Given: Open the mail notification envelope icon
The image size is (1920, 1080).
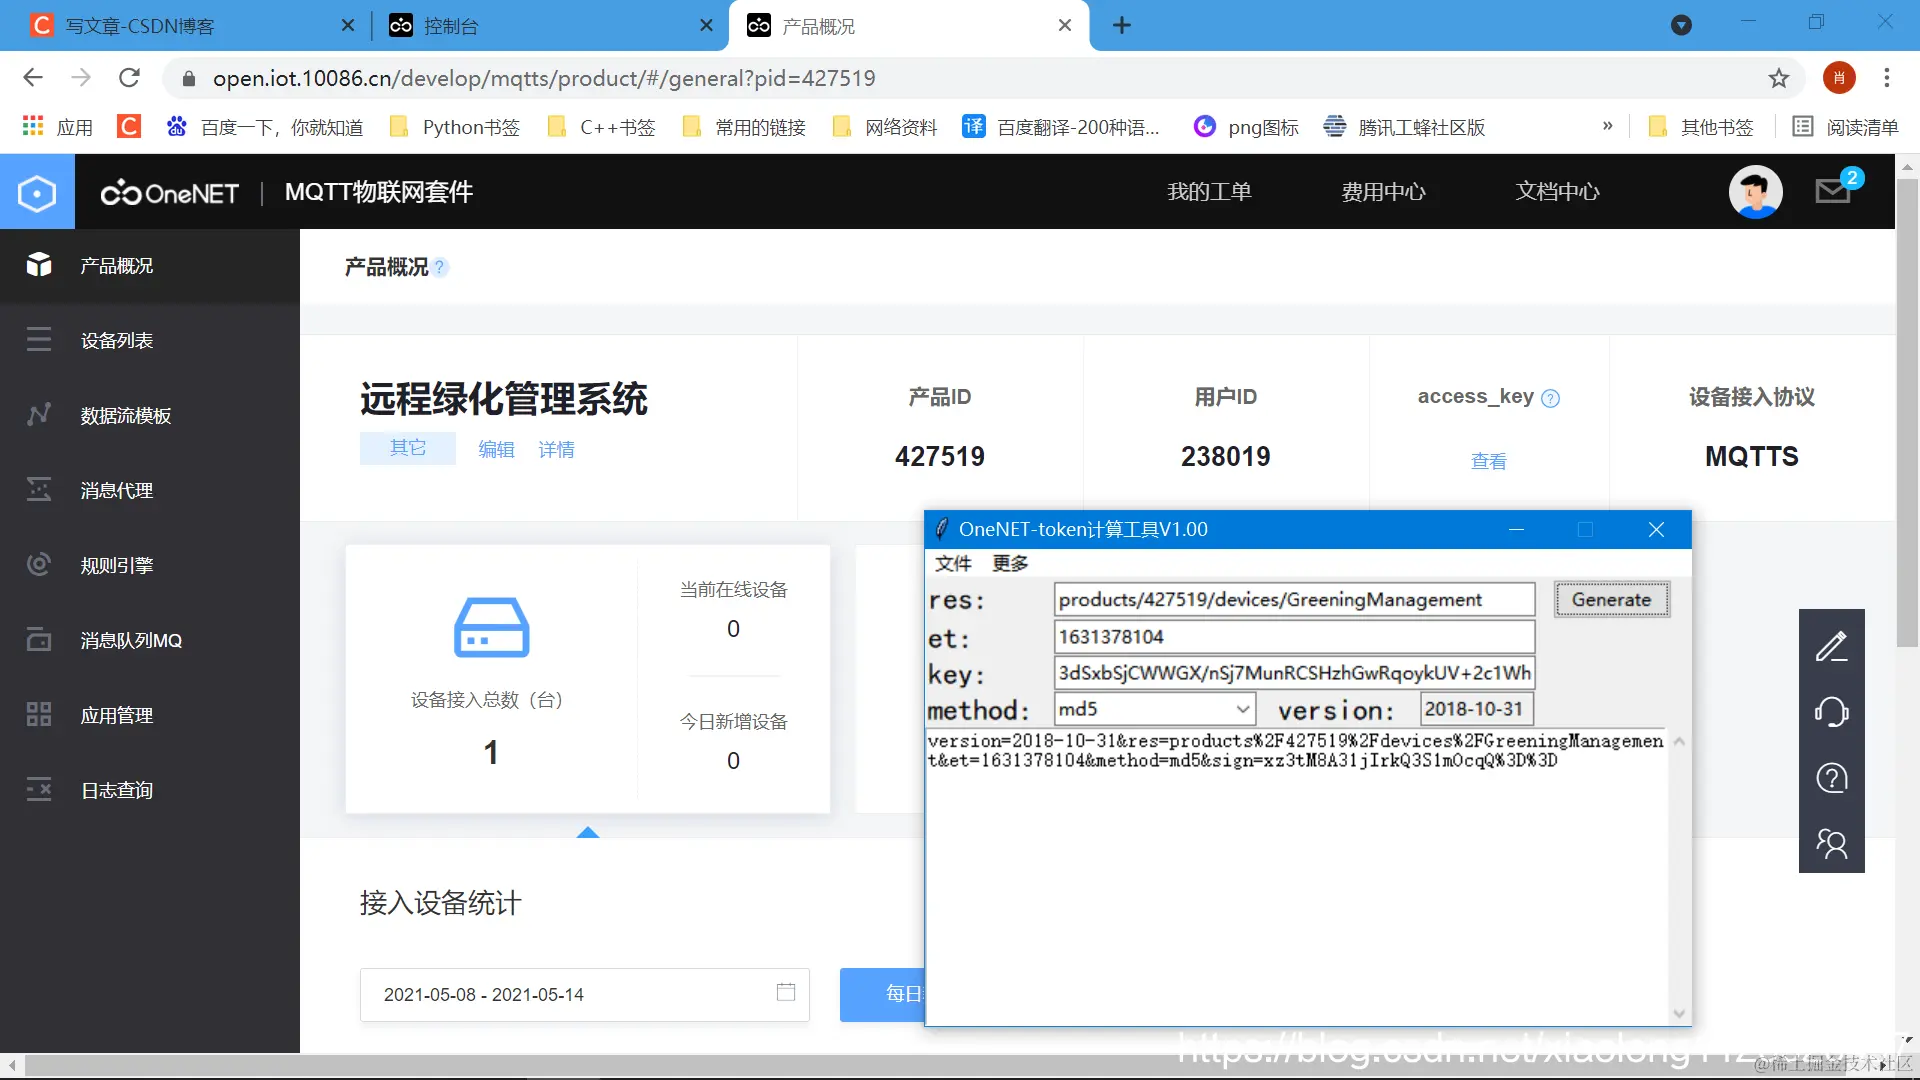Looking at the screenshot, I should pyautogui.click(x=1833, y=190).
